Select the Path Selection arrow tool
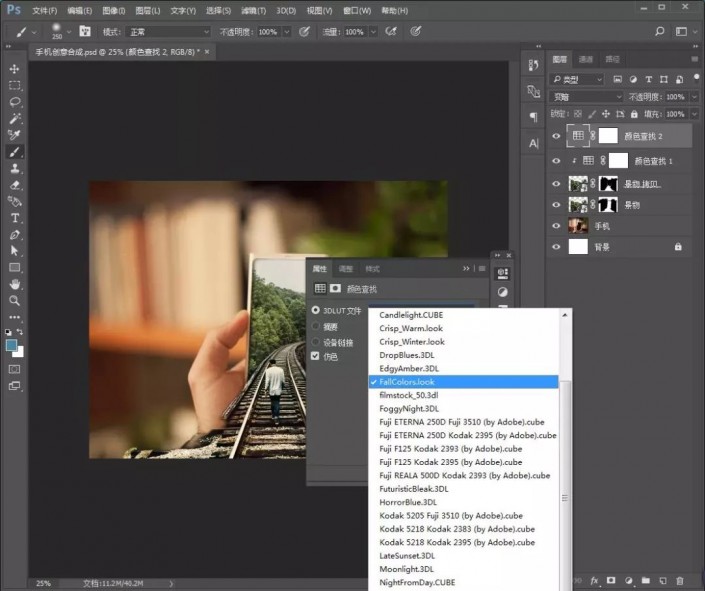705x591 pixels. tap(14, 251)
